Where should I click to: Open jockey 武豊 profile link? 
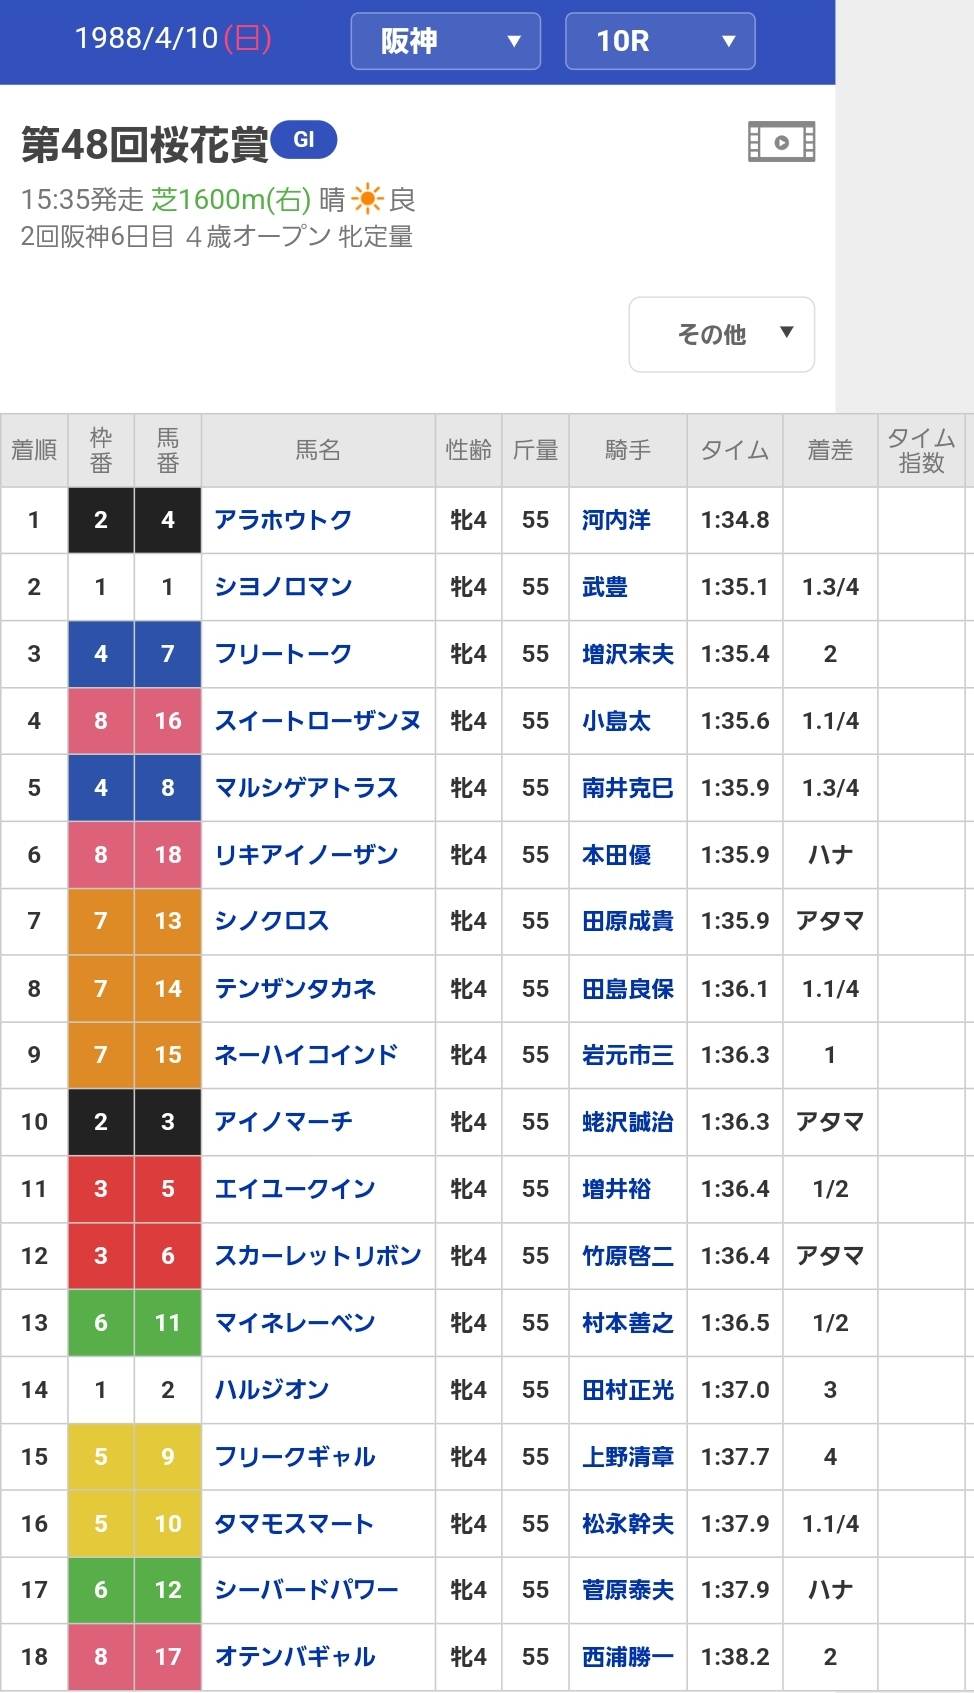604,587
